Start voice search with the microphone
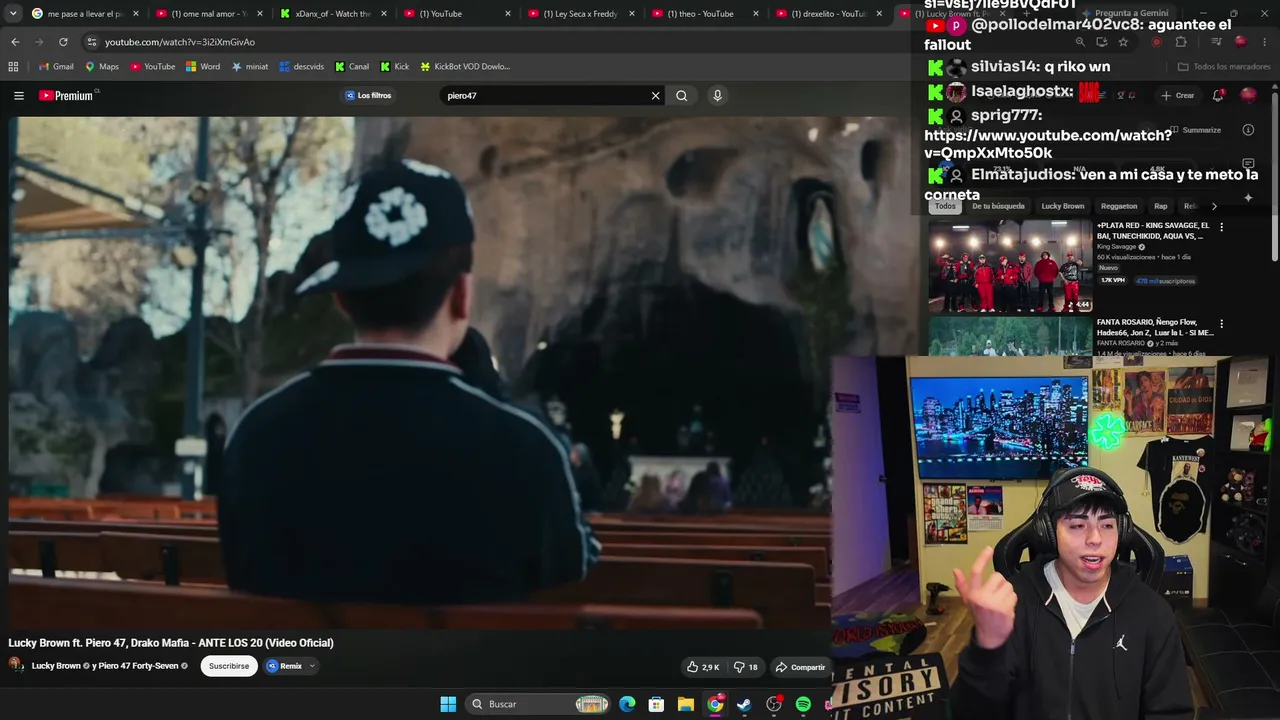The height and width of the screenshot is (720, 1280). [717, 96]
